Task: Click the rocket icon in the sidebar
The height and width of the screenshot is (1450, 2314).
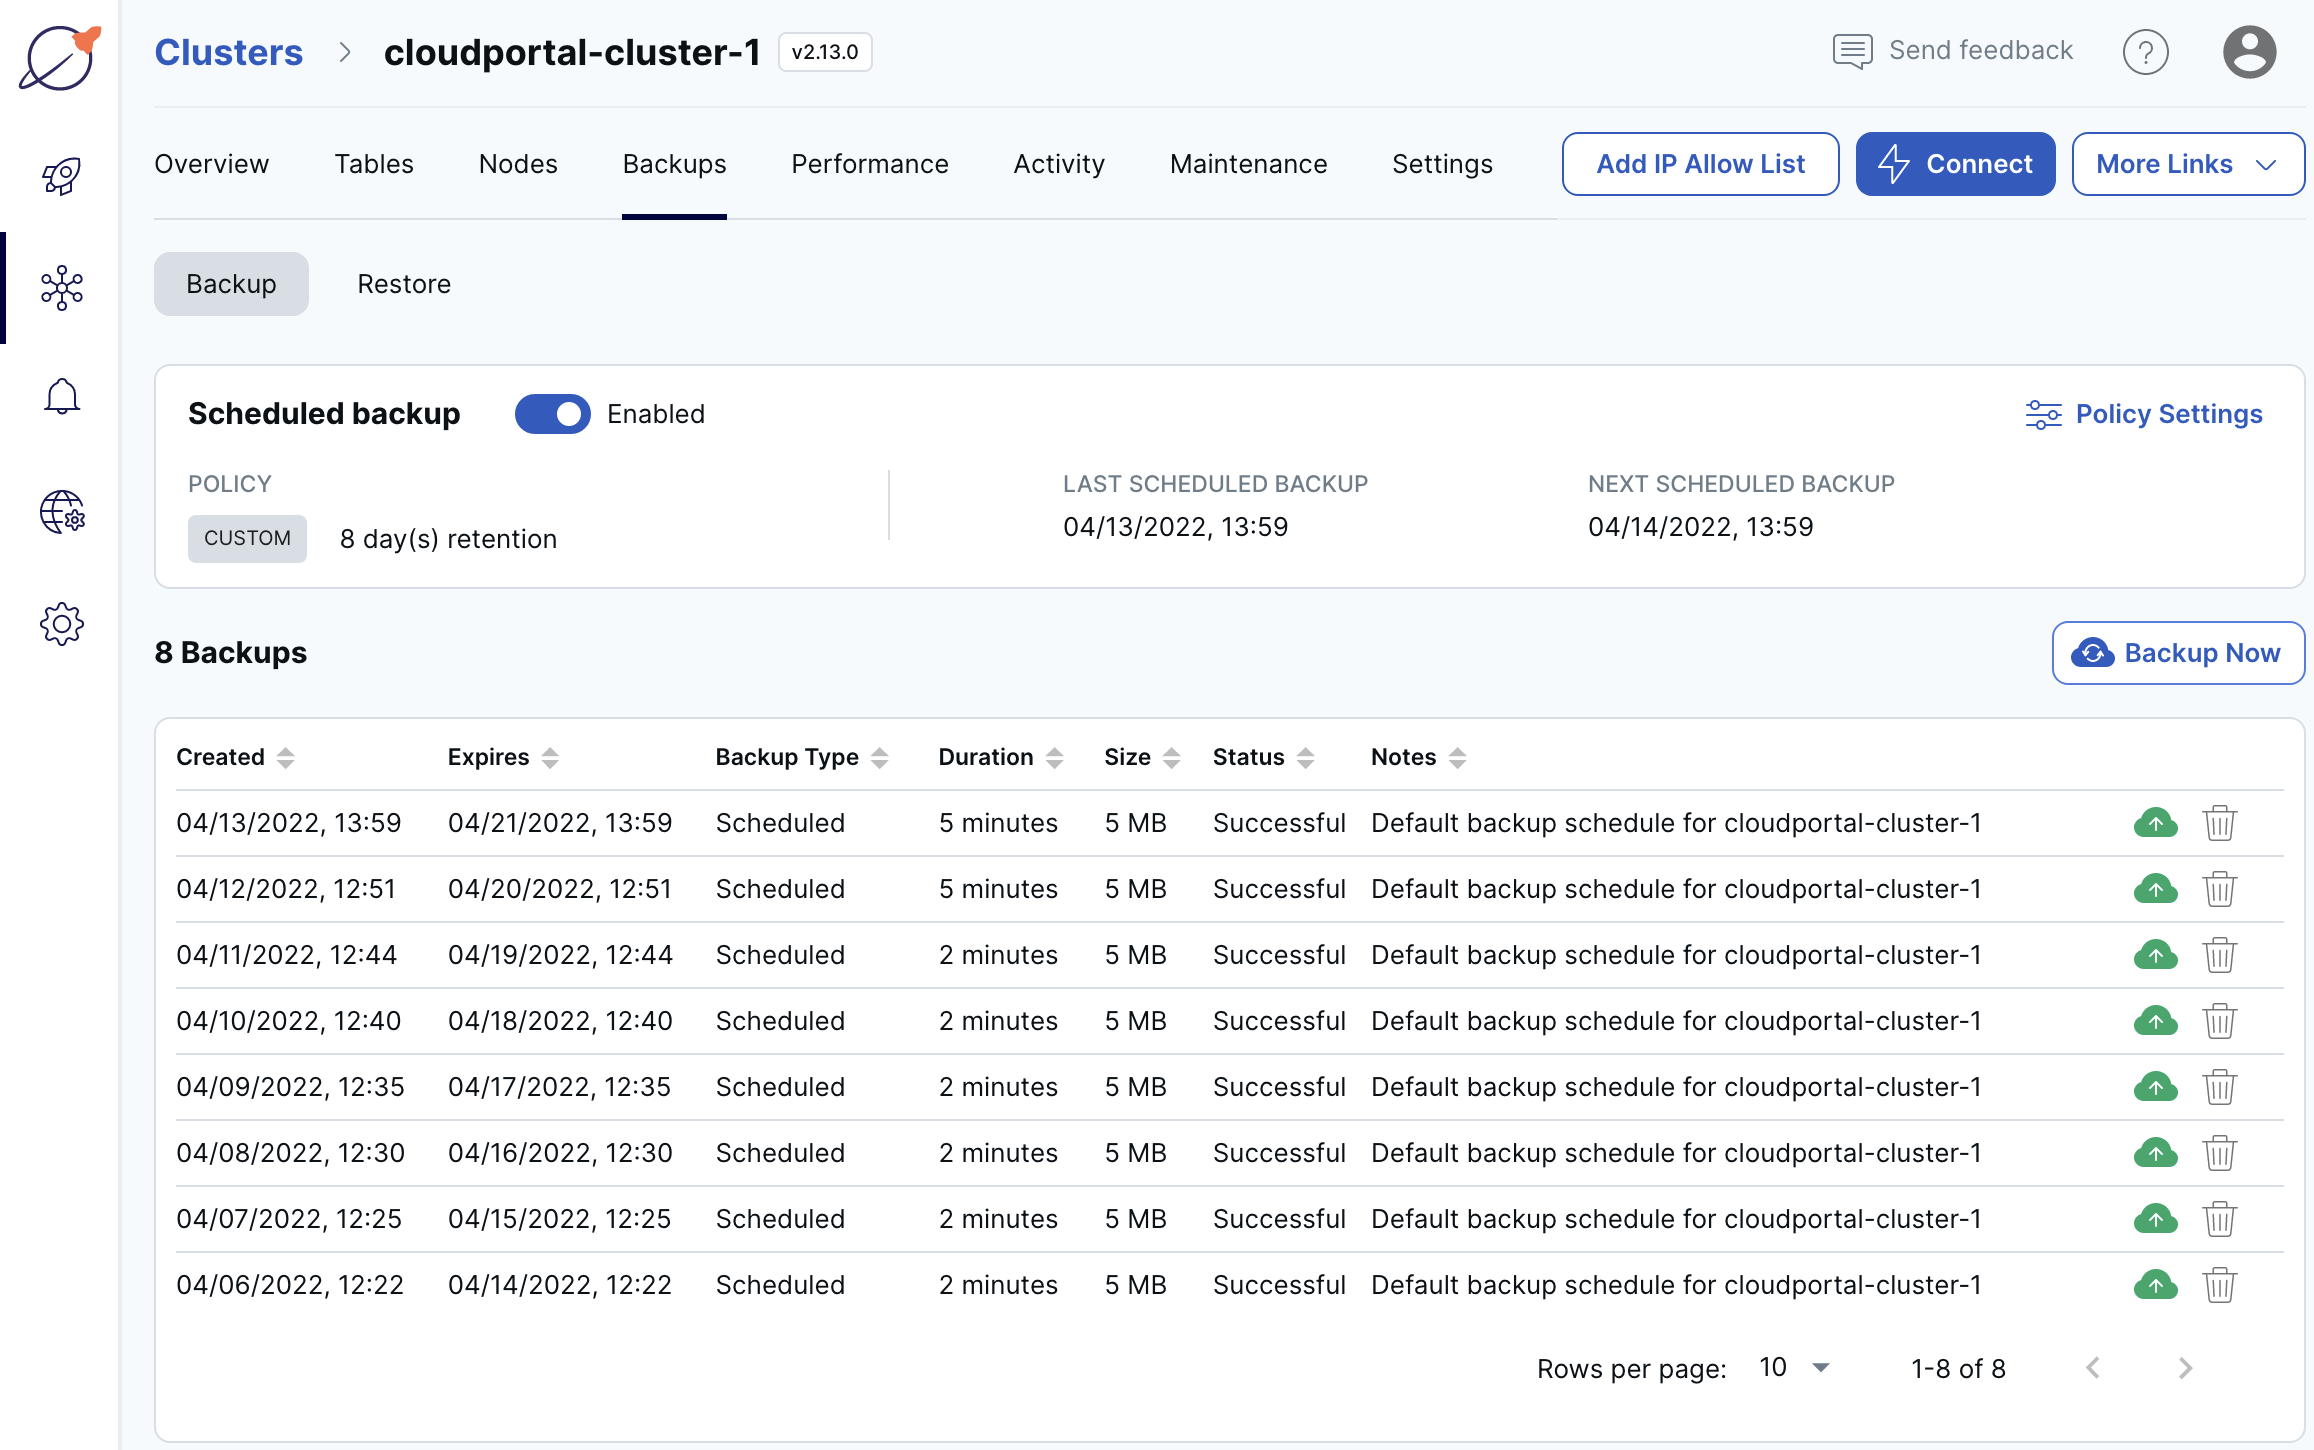Action: (60, 176)
